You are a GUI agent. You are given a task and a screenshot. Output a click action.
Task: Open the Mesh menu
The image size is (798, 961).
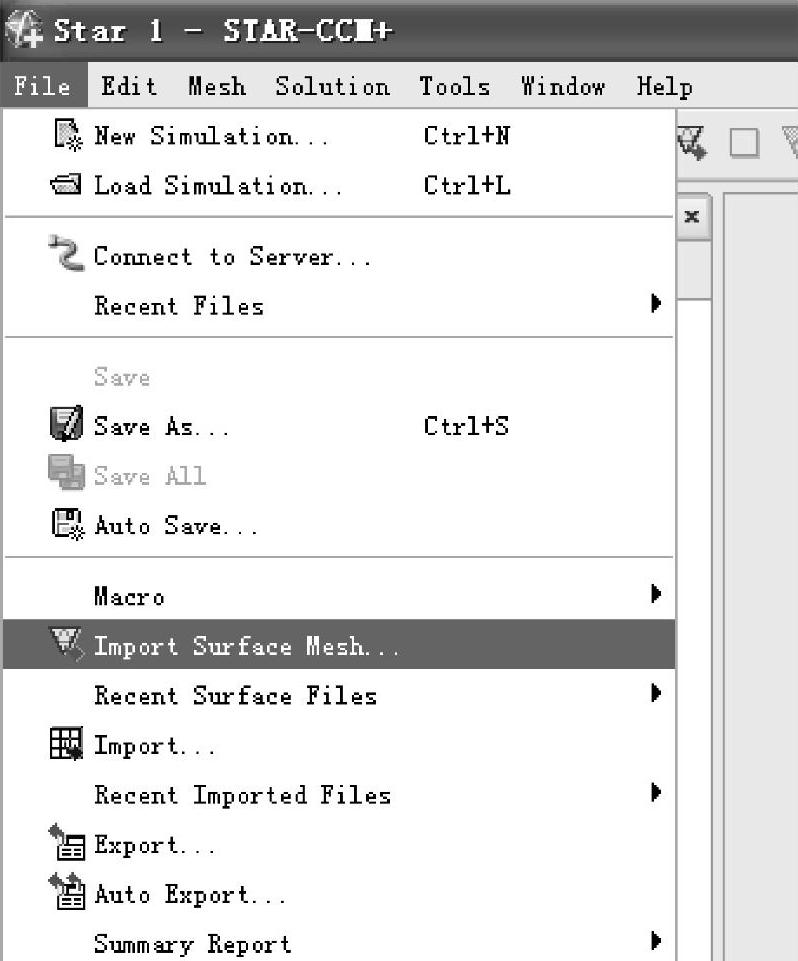click(x=217, y=86)
